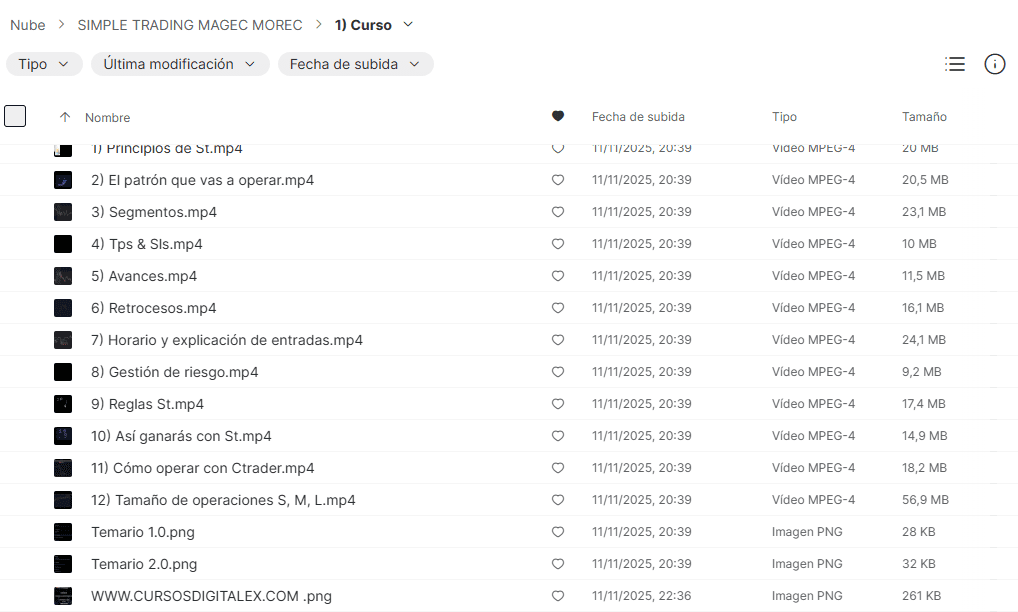Sort by Tamaño column header

924,117
